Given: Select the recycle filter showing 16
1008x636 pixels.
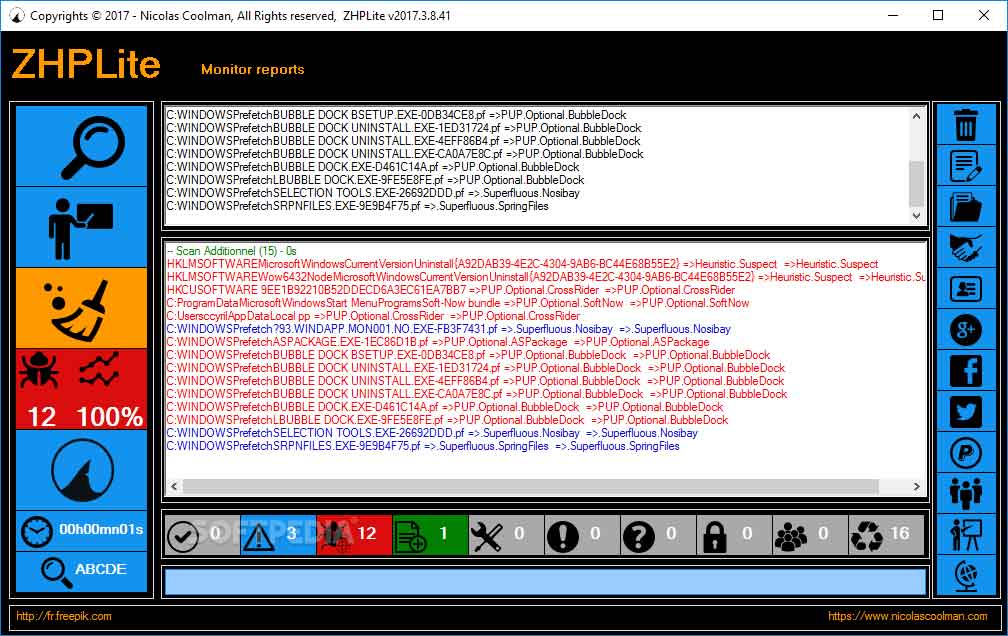Looking at the screenshot, I should pyautogui.click(x=885, y=535).
